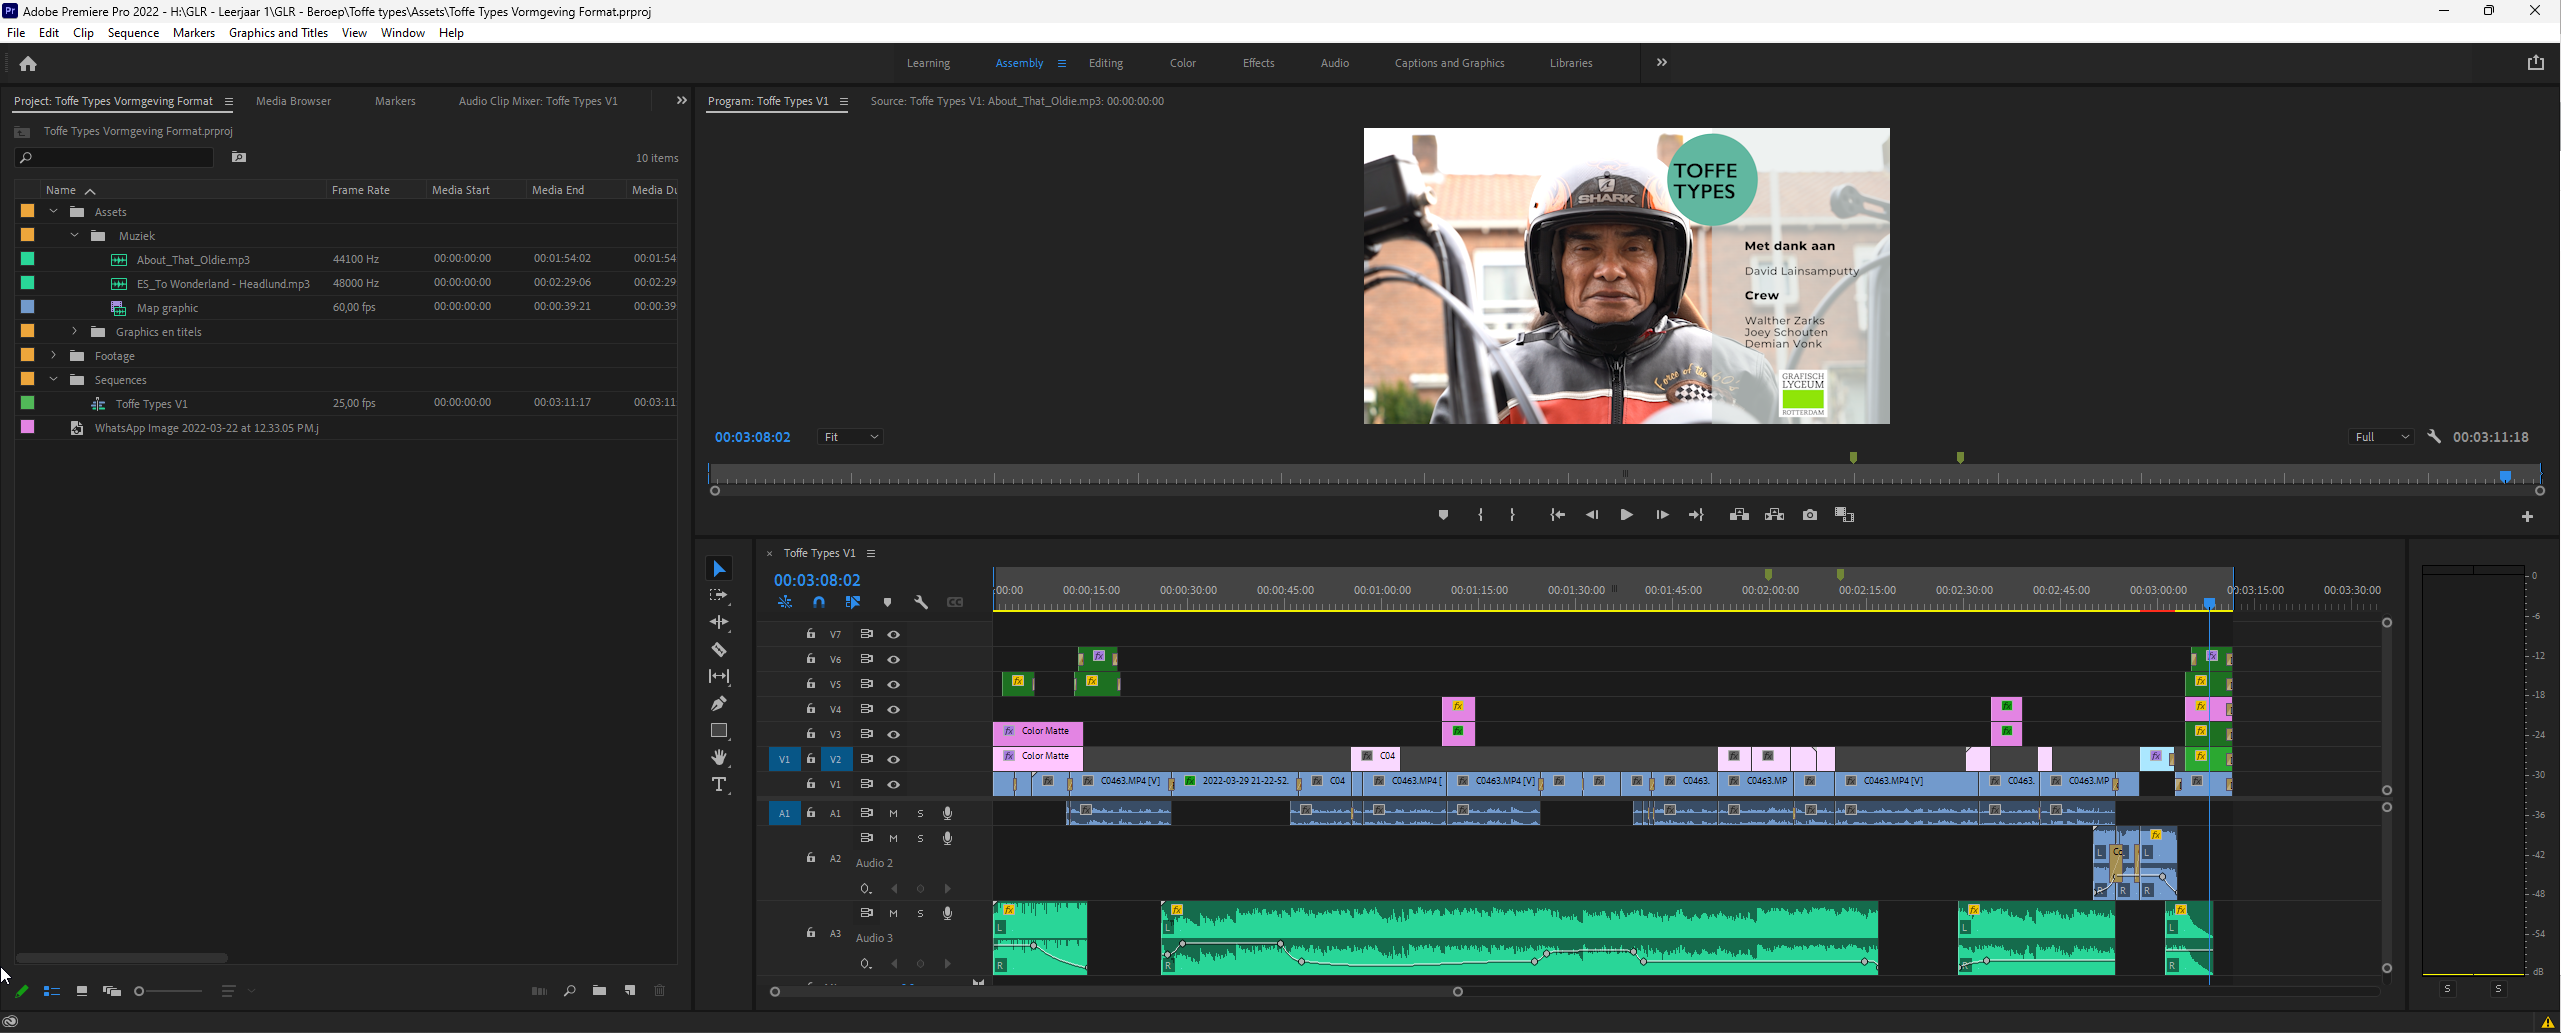Select the Pen tool
Image resolution: width=2561 pixels, height=1033 pixels.
718,704
